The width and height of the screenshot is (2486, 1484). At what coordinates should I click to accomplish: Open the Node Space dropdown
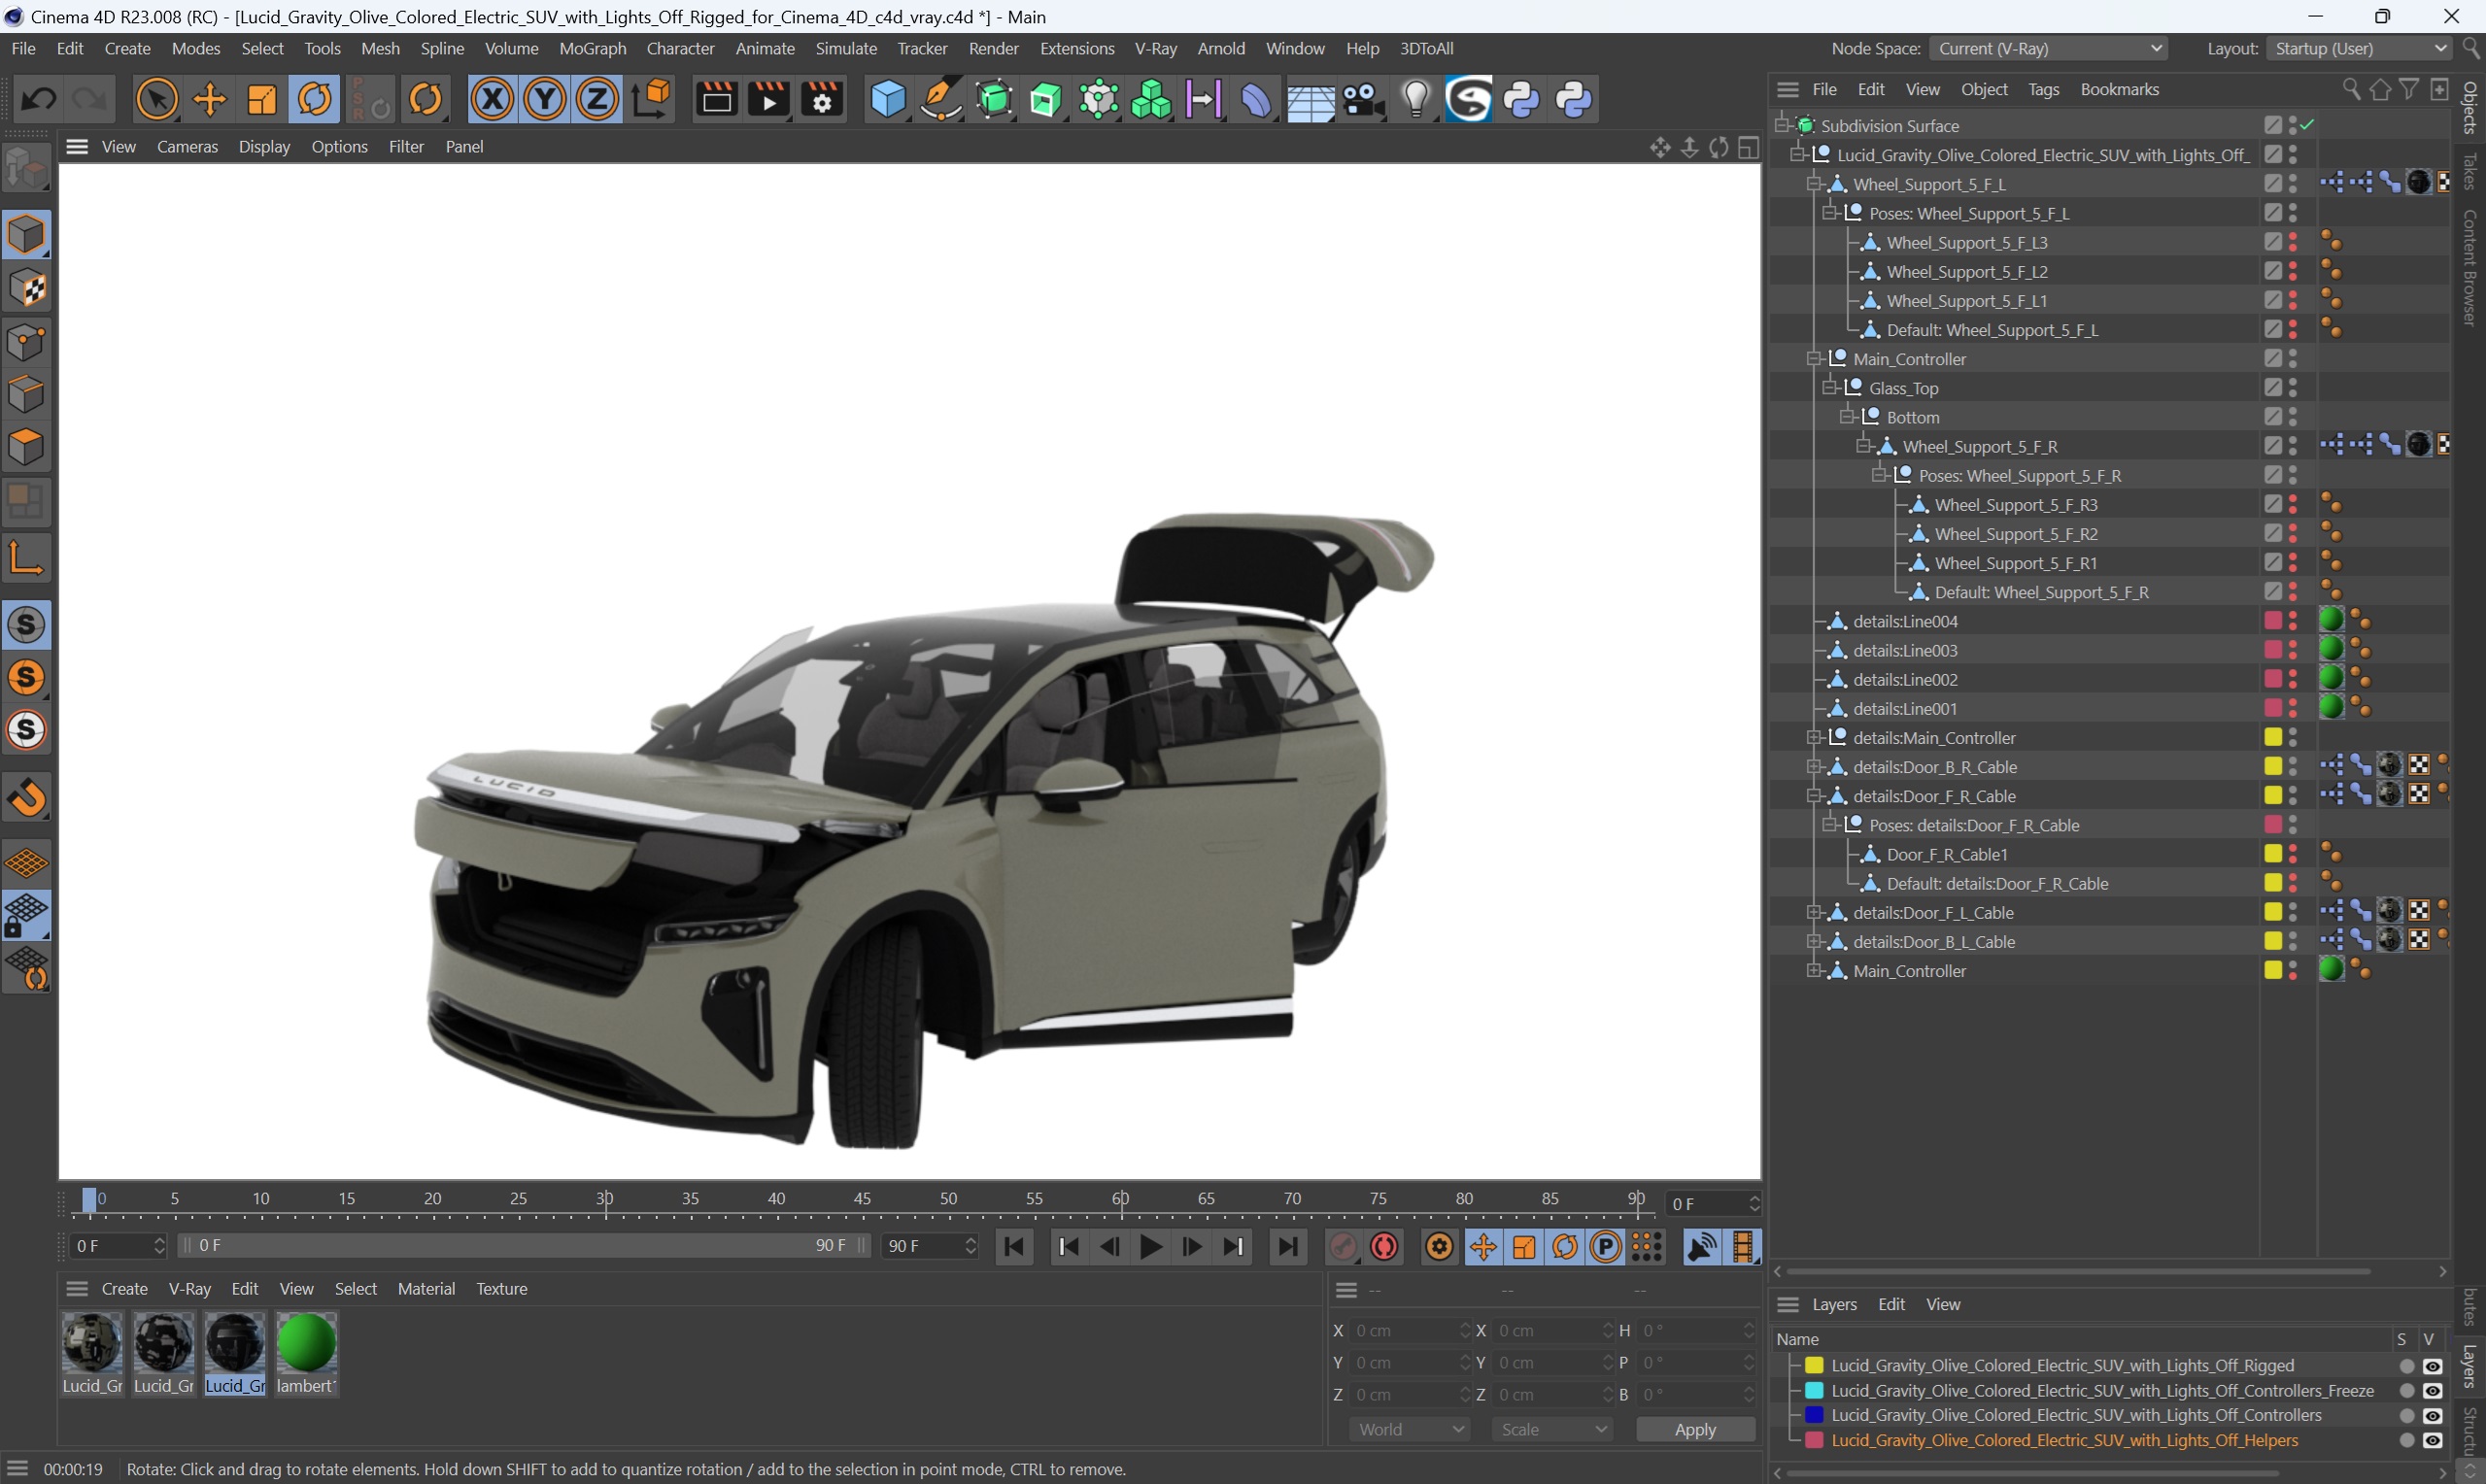[x=2048, y=48]
